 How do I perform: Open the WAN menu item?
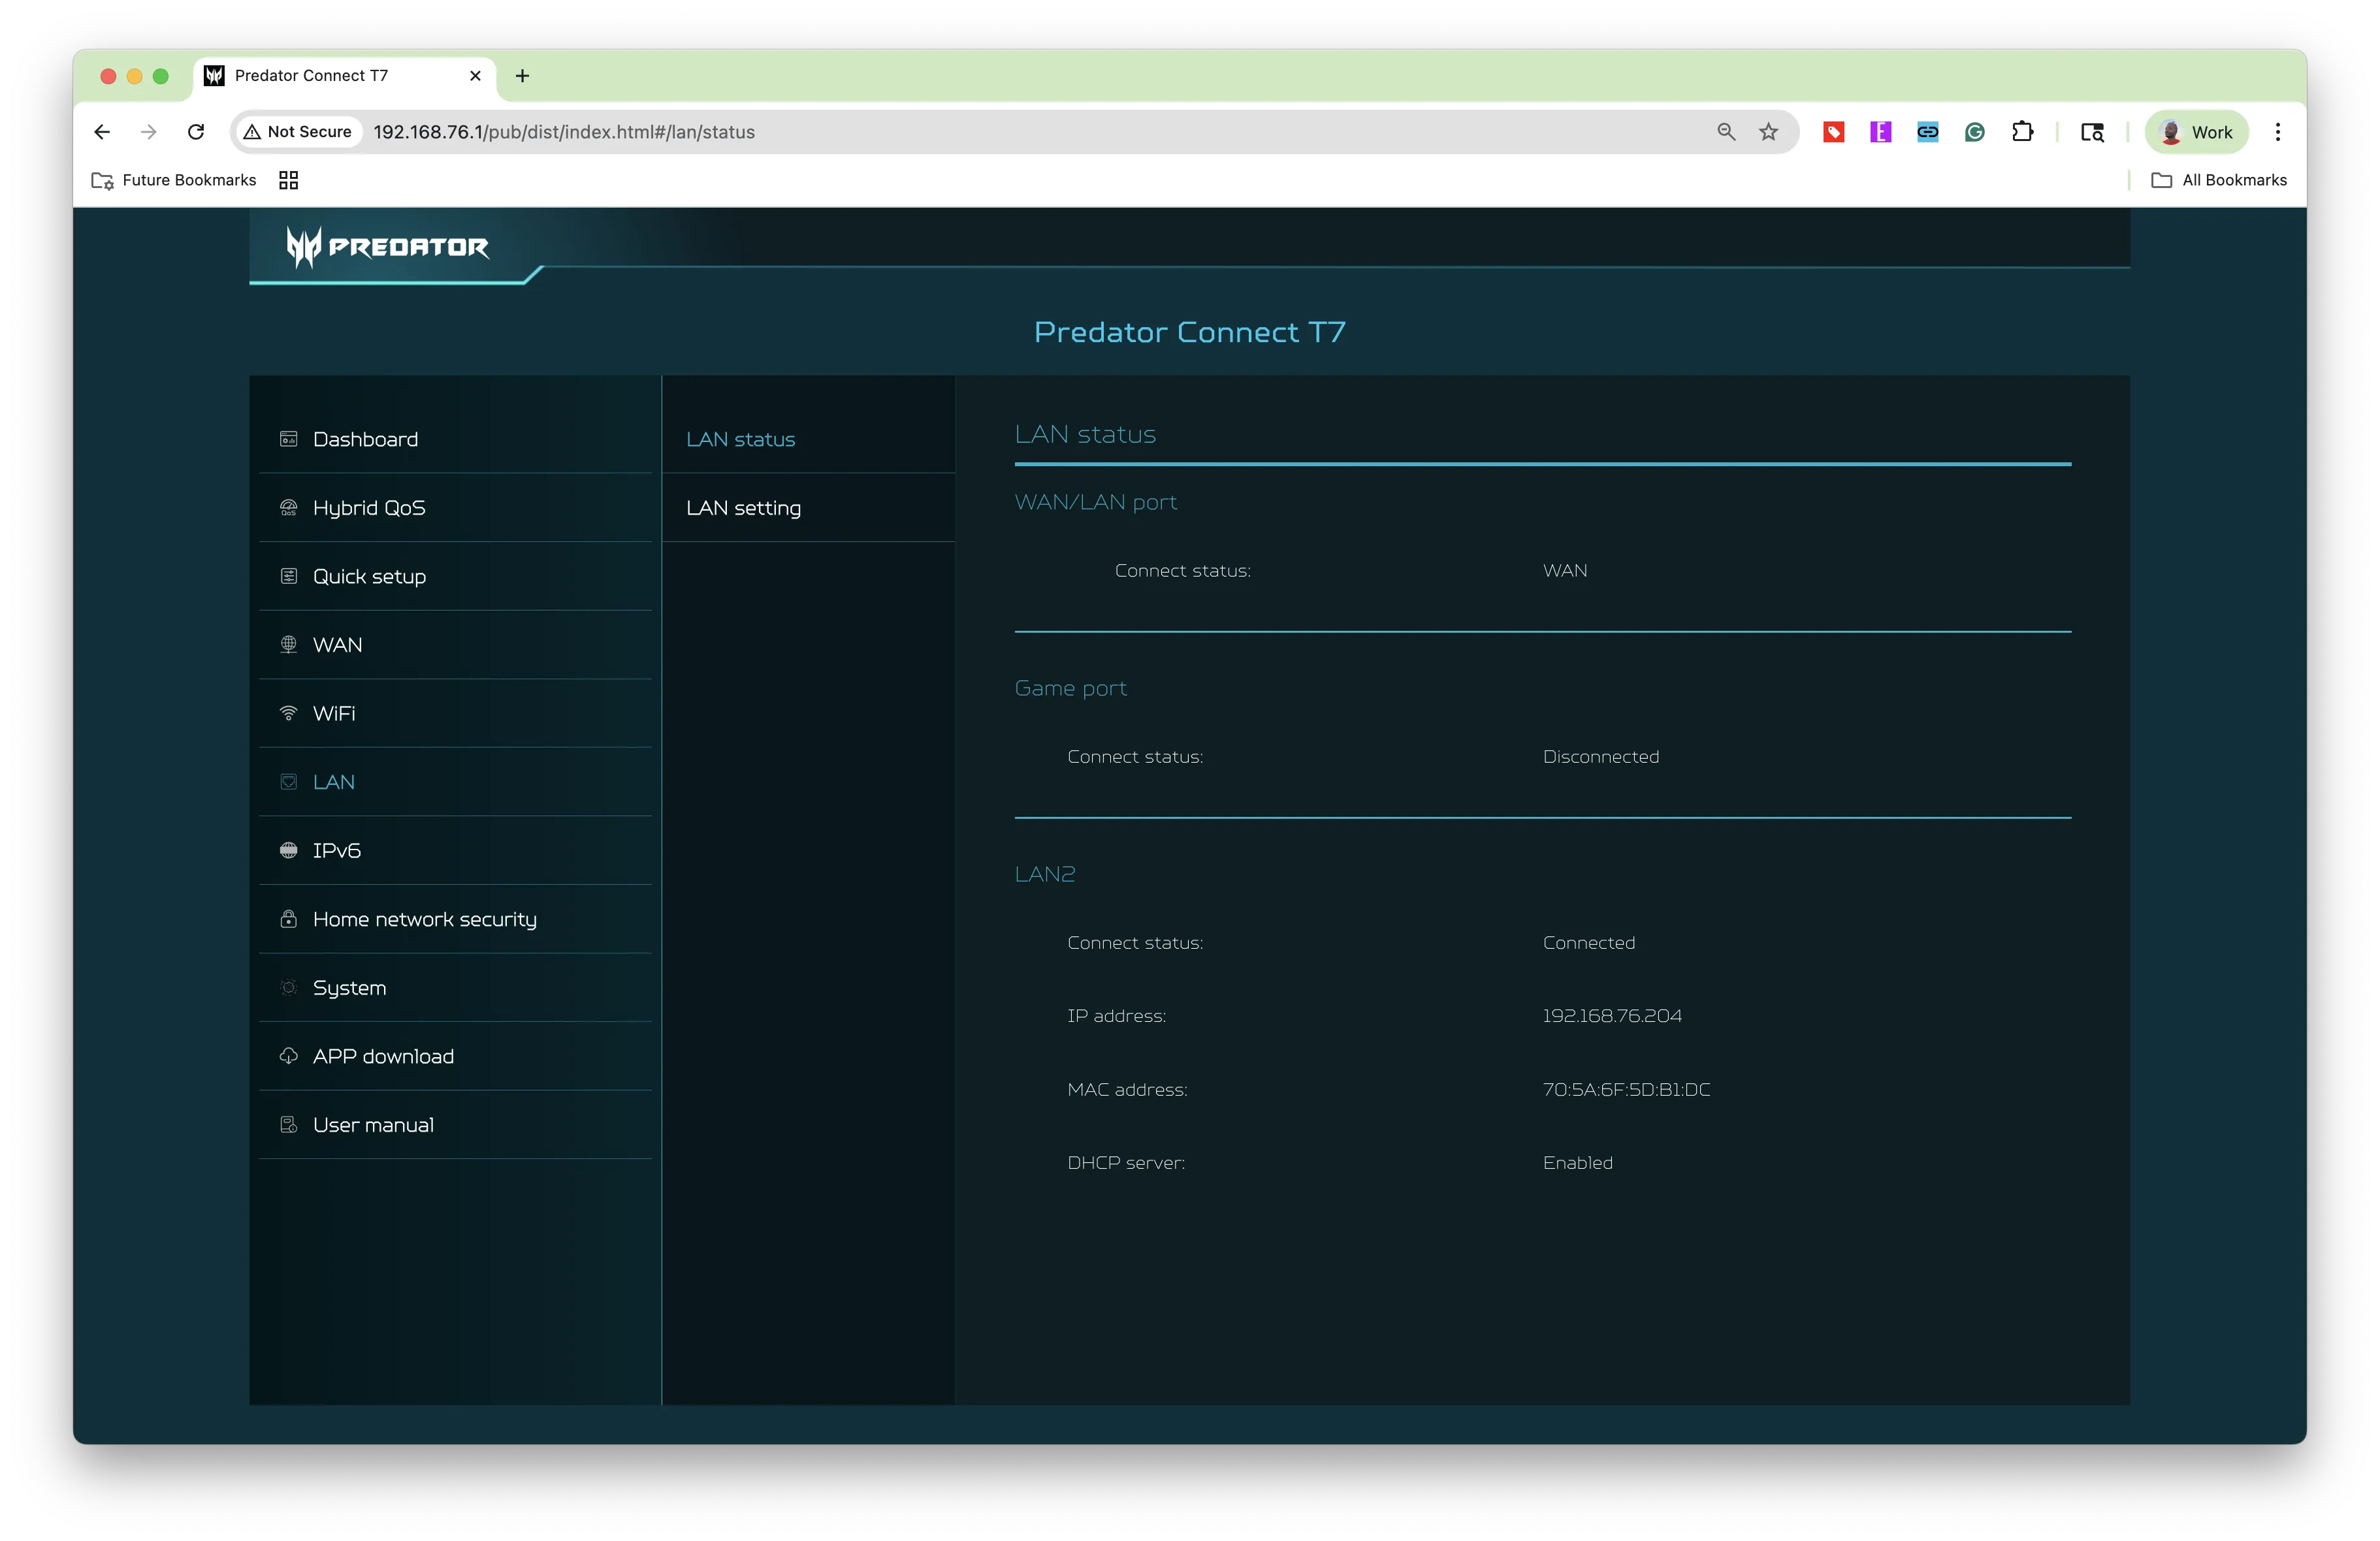click(455, 645)
